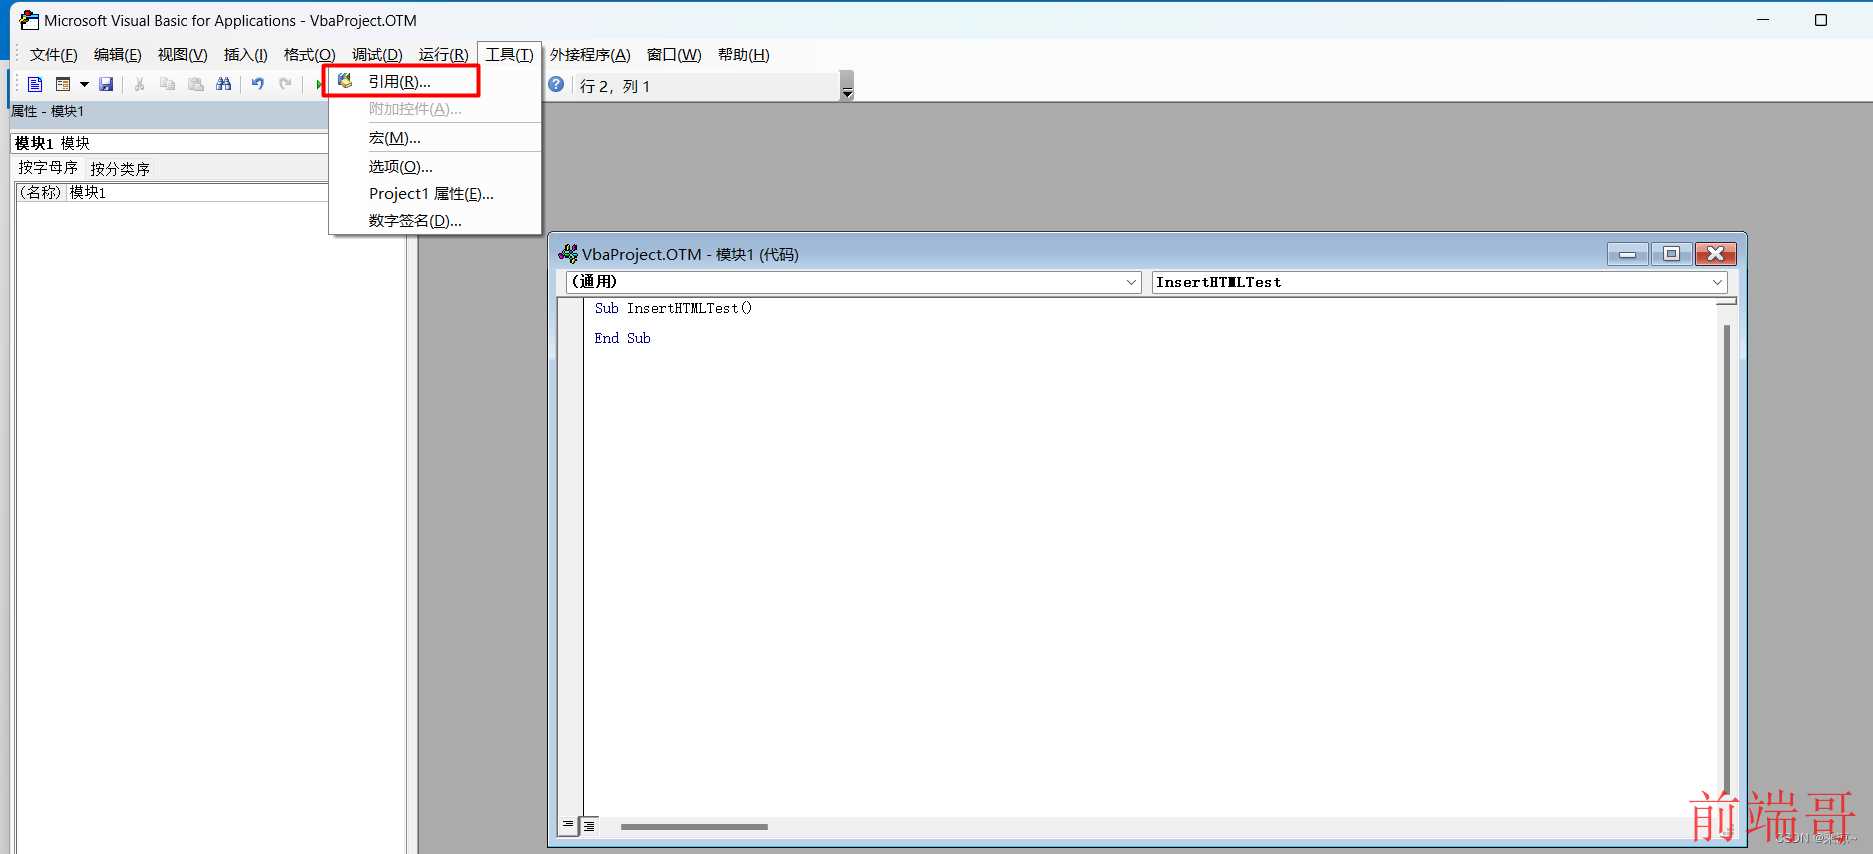Click the vertical scrollbar in code window
The image size is (1873, 854).
1727,560
